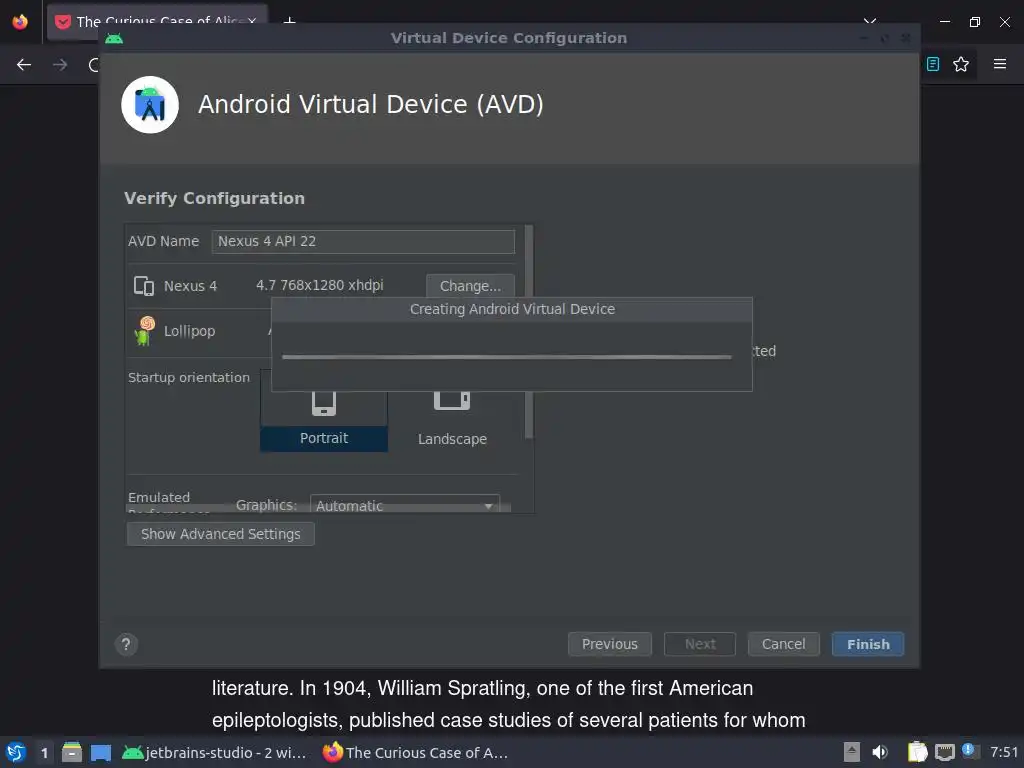Toggle Firefox reader view icon

(x=933, y=64)
